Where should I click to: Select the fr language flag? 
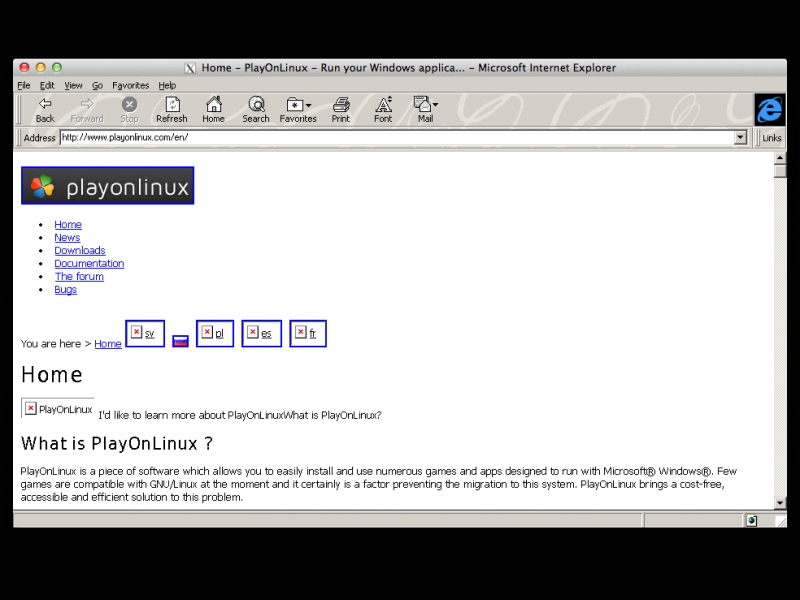(x=308, y=334)
